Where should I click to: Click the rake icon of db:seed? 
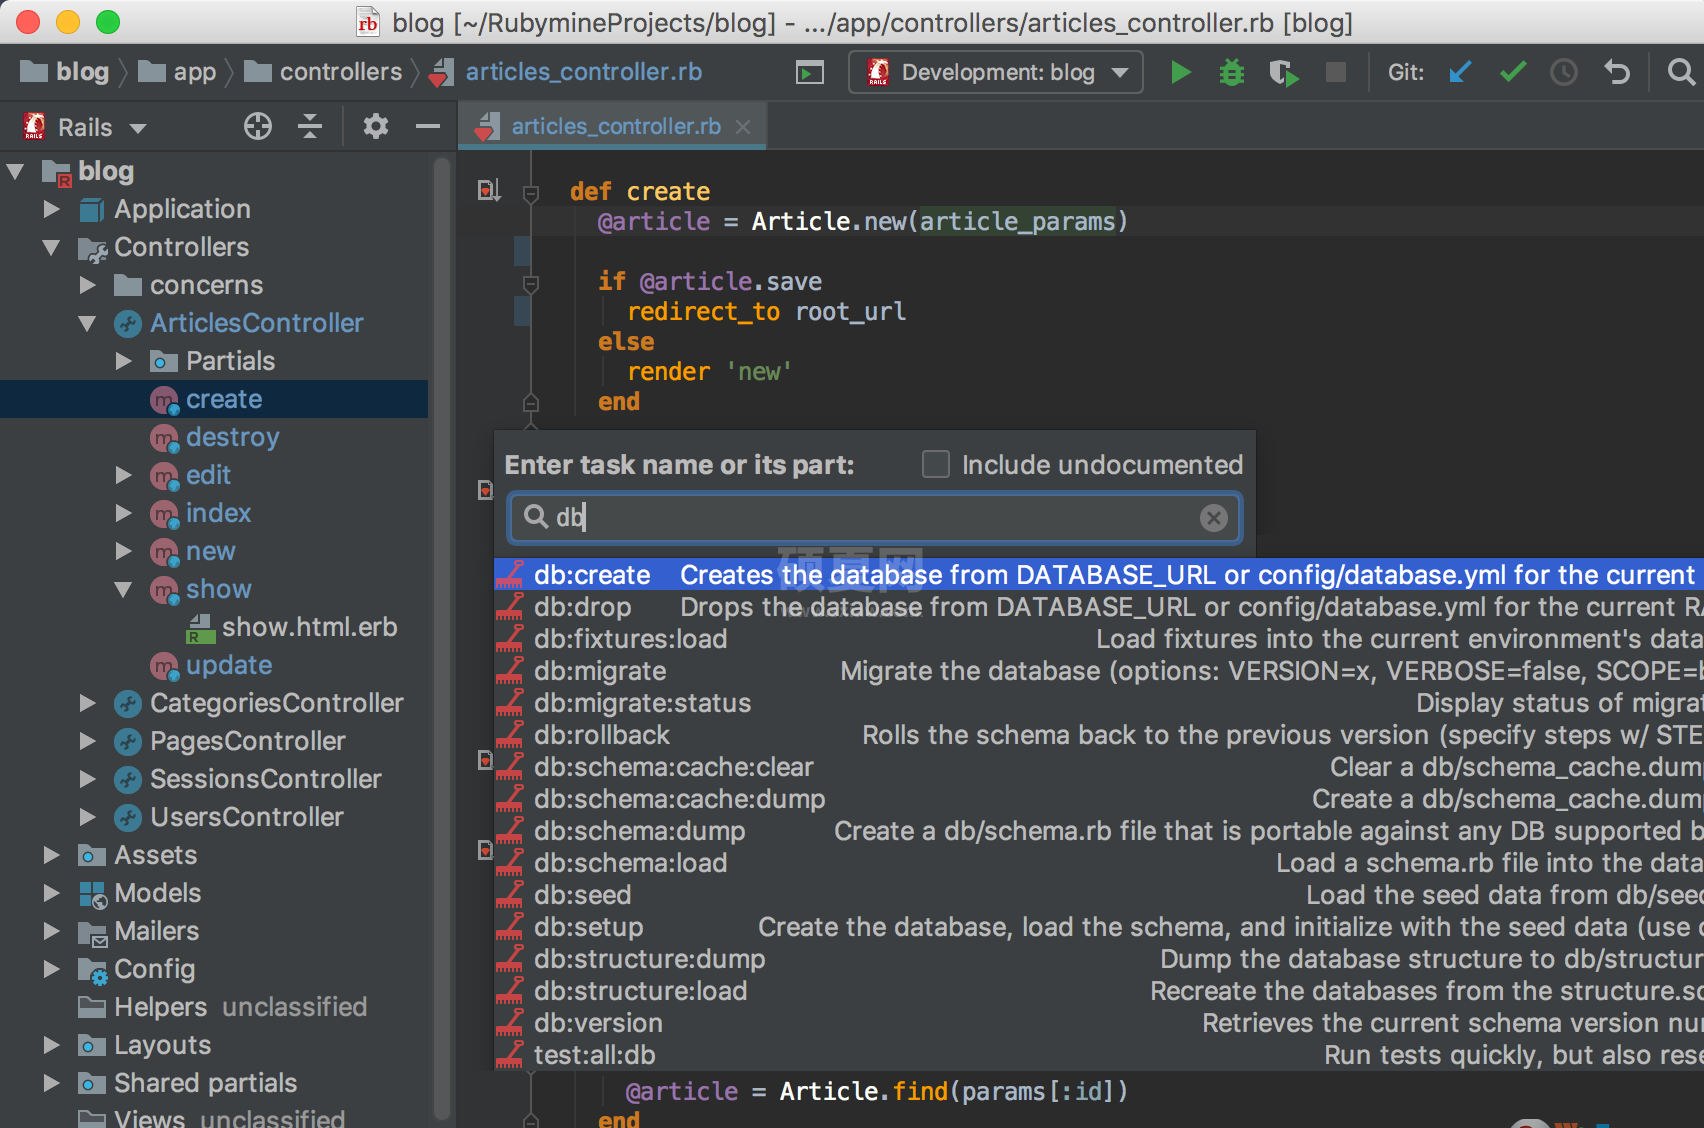tap(510, 895)
